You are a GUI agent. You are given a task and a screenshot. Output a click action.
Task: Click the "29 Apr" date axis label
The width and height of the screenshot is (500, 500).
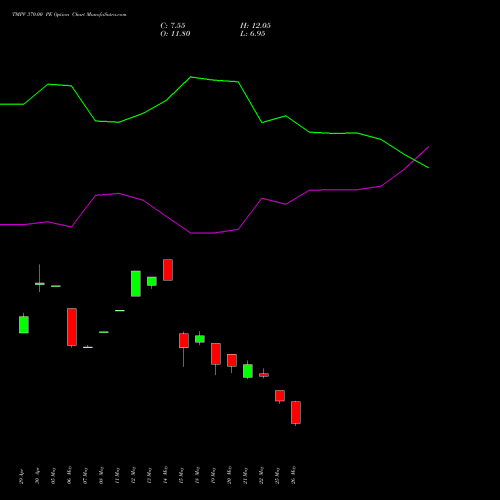[x=21, y=476]
